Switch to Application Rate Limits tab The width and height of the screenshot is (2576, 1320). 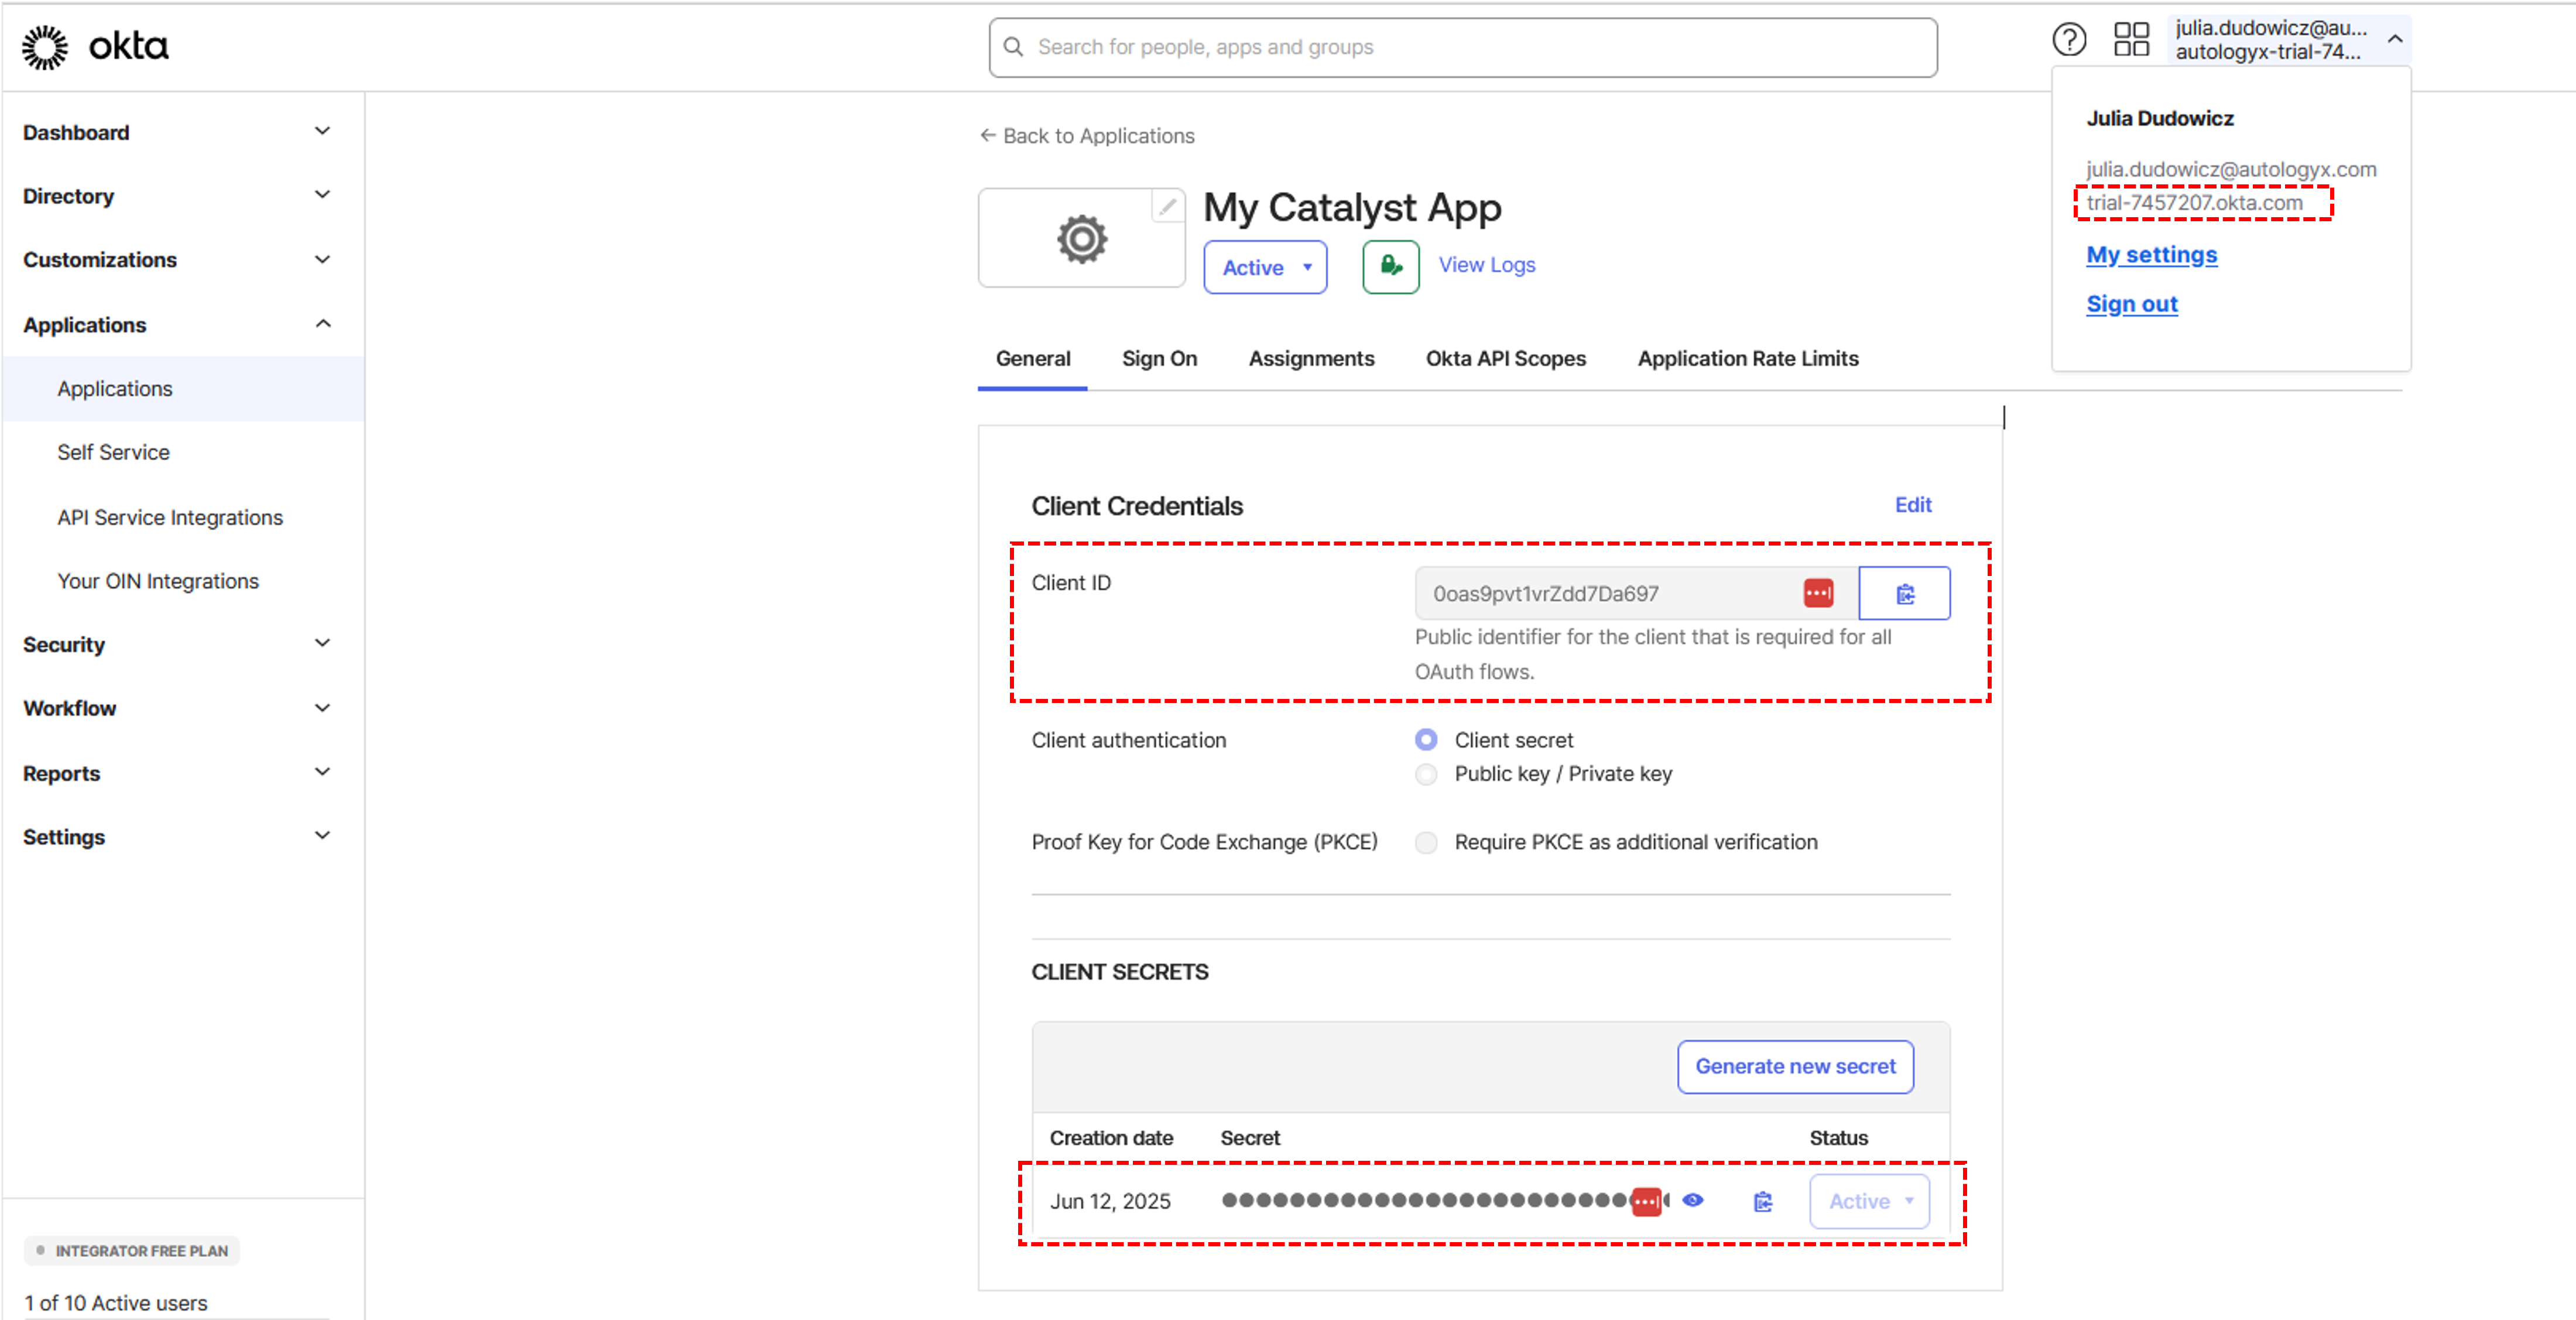pos(1747,359)
